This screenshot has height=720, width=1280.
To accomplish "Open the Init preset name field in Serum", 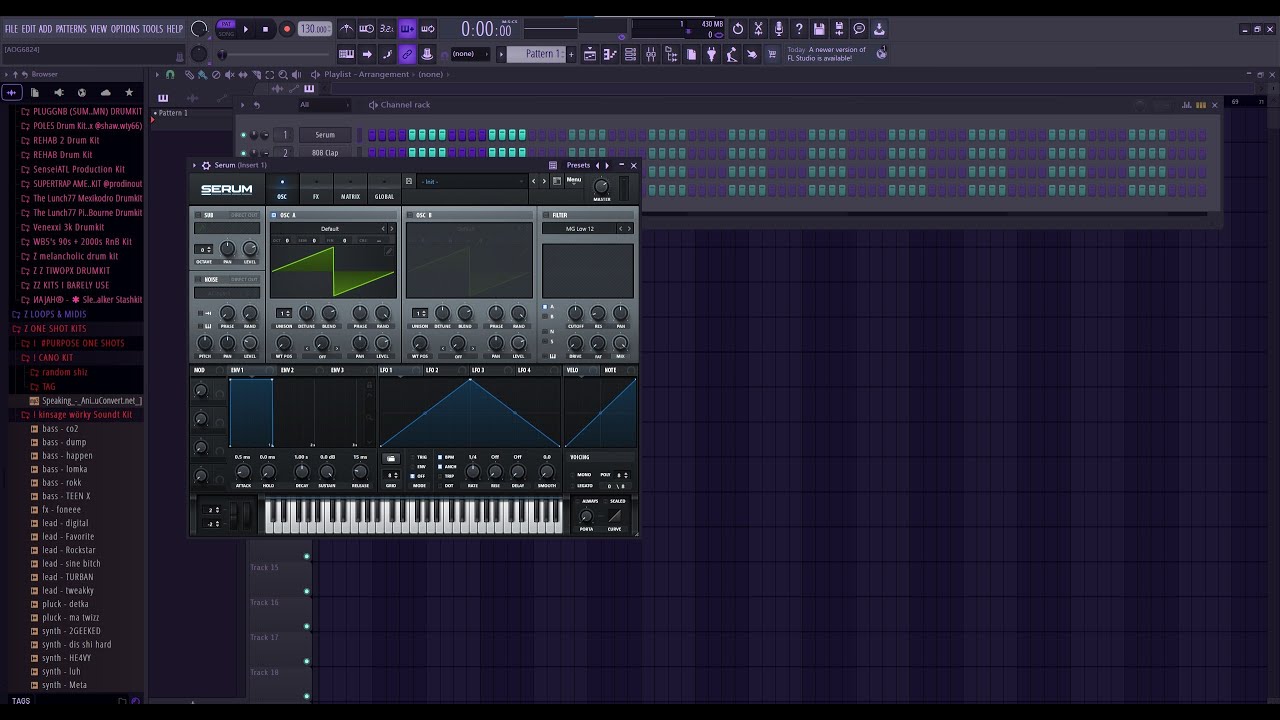I will pyautogui.click(x=473, y=182).
